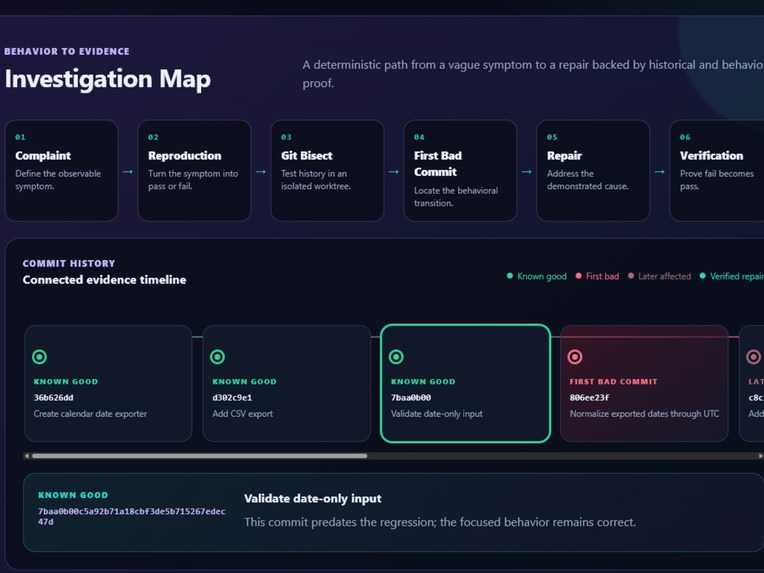The width and height of the screenshot is (764, 573).
Task: Click the First bad legend dot
Action: tap(578, 276)
